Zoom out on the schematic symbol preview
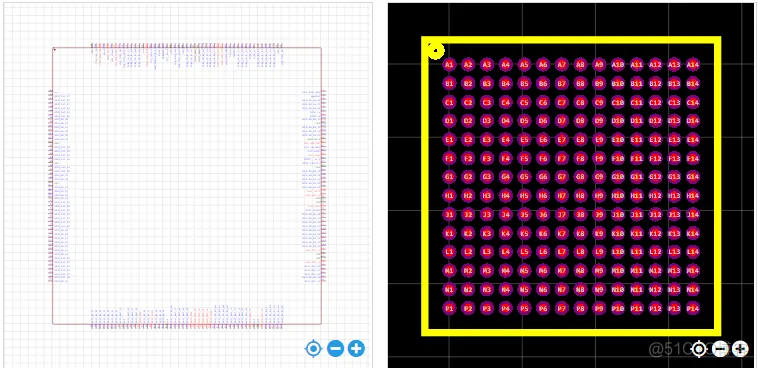This screenshot has width=758, height=368. coord(335,348)
